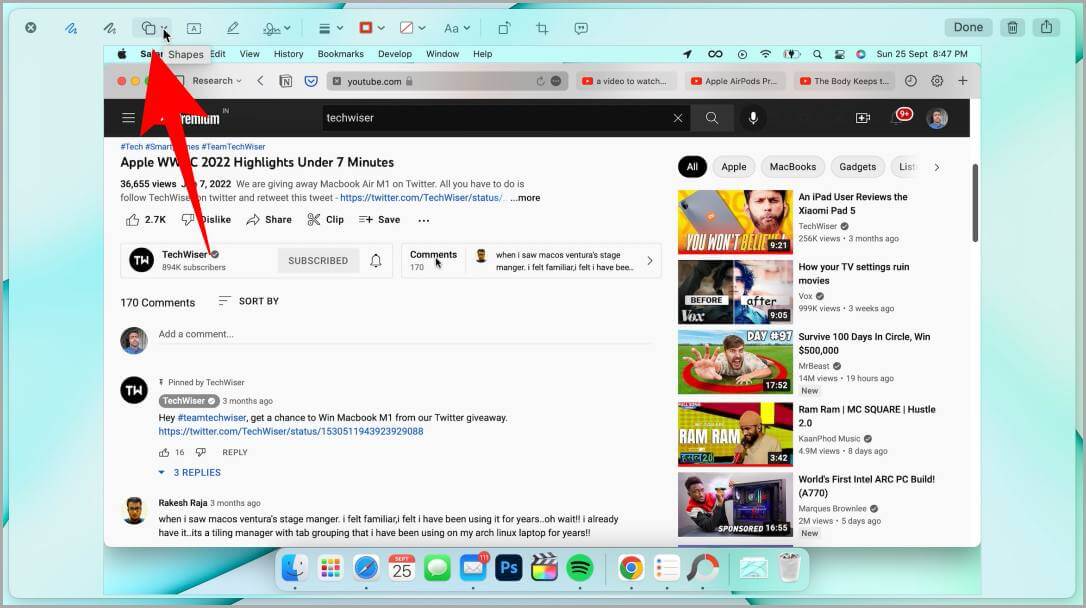1086x608 pixels.
Task: Open the Aa Text Style menu
Action: tap(457, 28)
